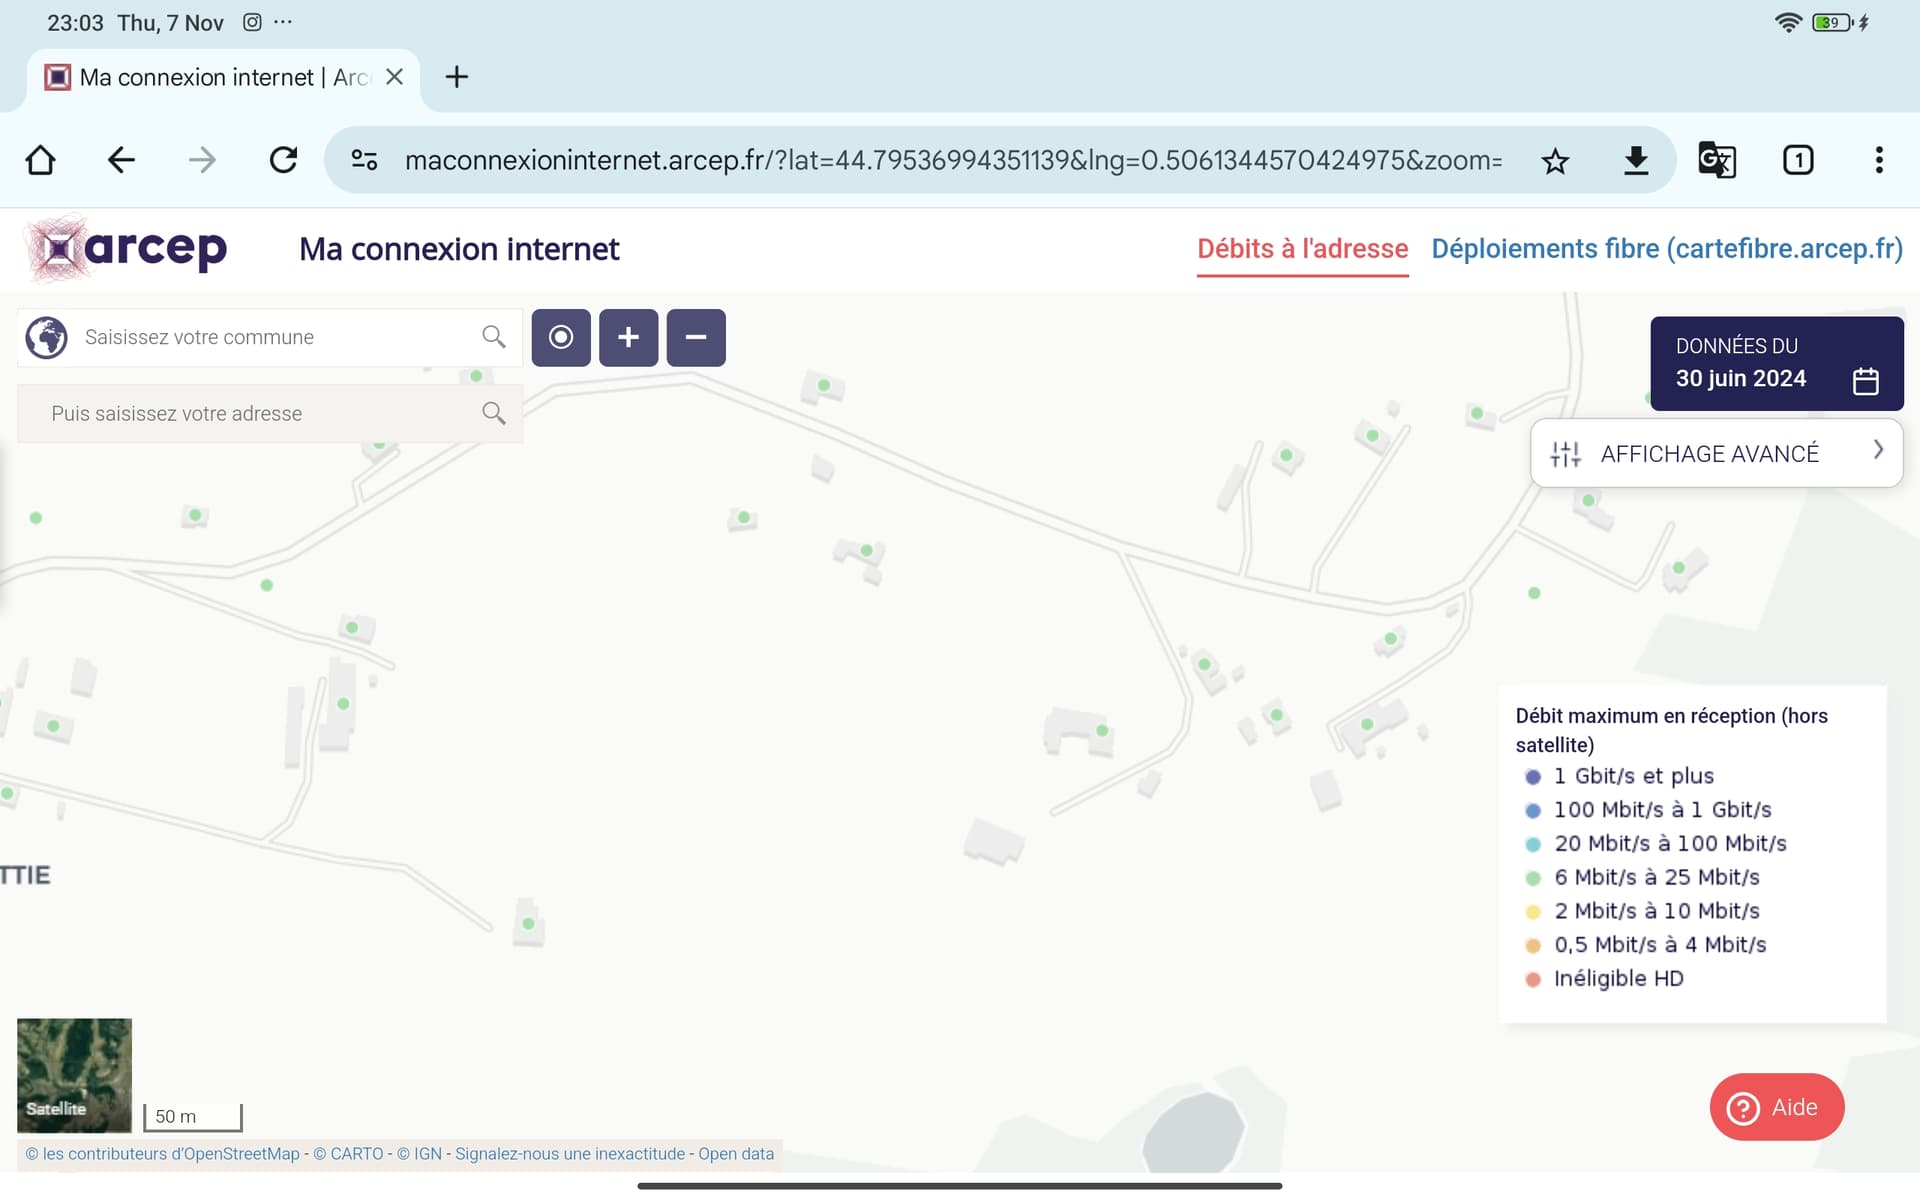Zoom out with the minus button
Image resolution: width=1920 pixels, height=1200 pixels.
(x=696, y=338)
